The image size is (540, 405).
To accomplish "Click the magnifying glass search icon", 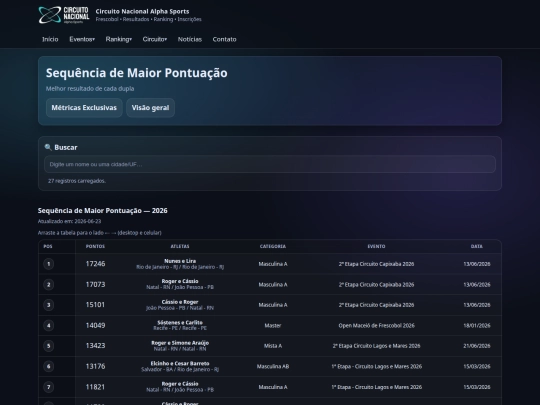I will point(48,147).
